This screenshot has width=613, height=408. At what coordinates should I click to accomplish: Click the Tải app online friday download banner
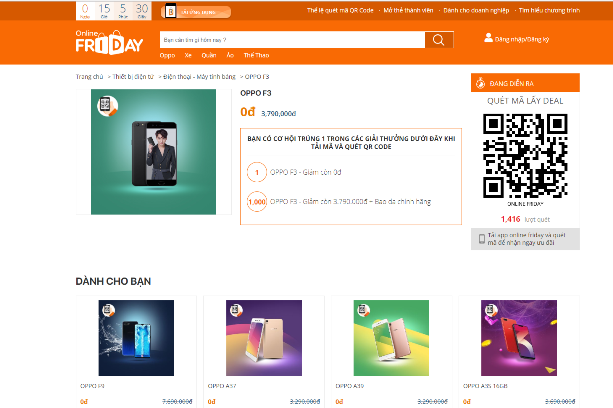pos(525,239)
